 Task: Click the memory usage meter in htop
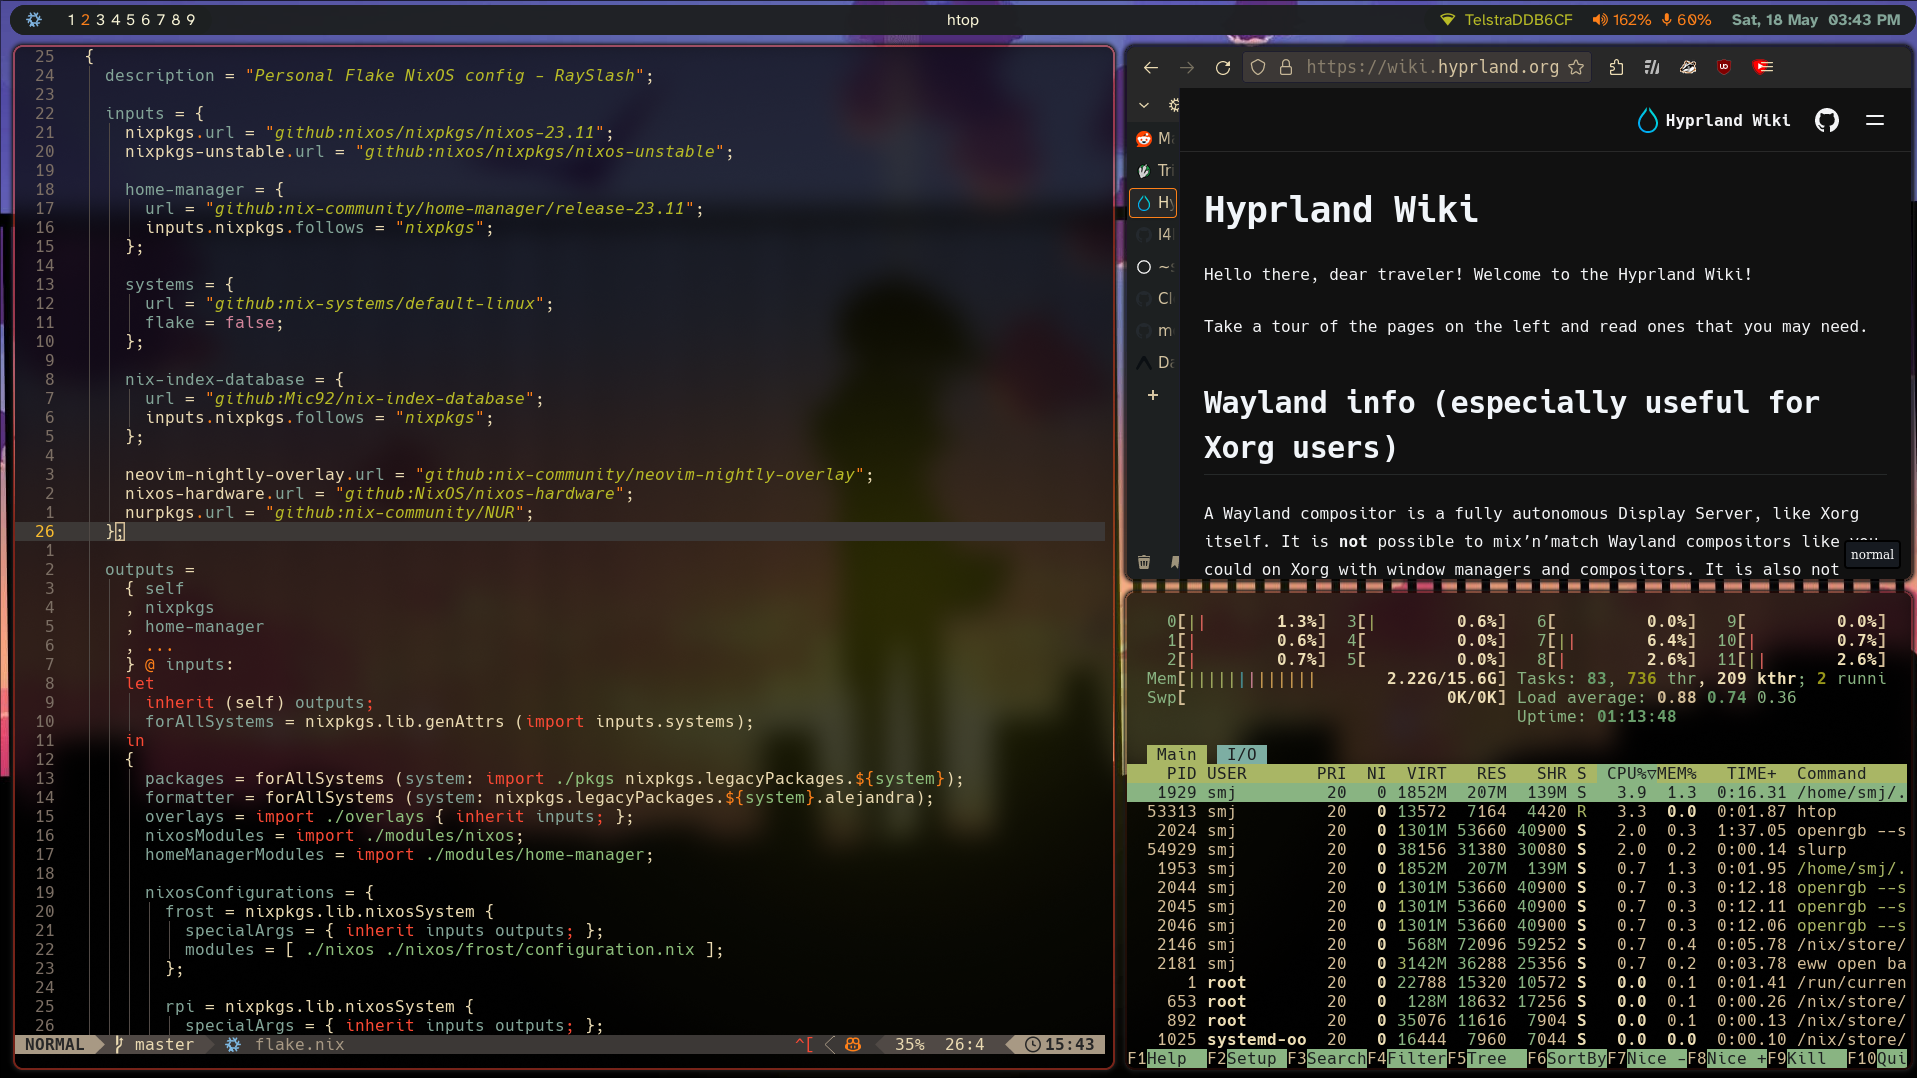pos(1326,678)
